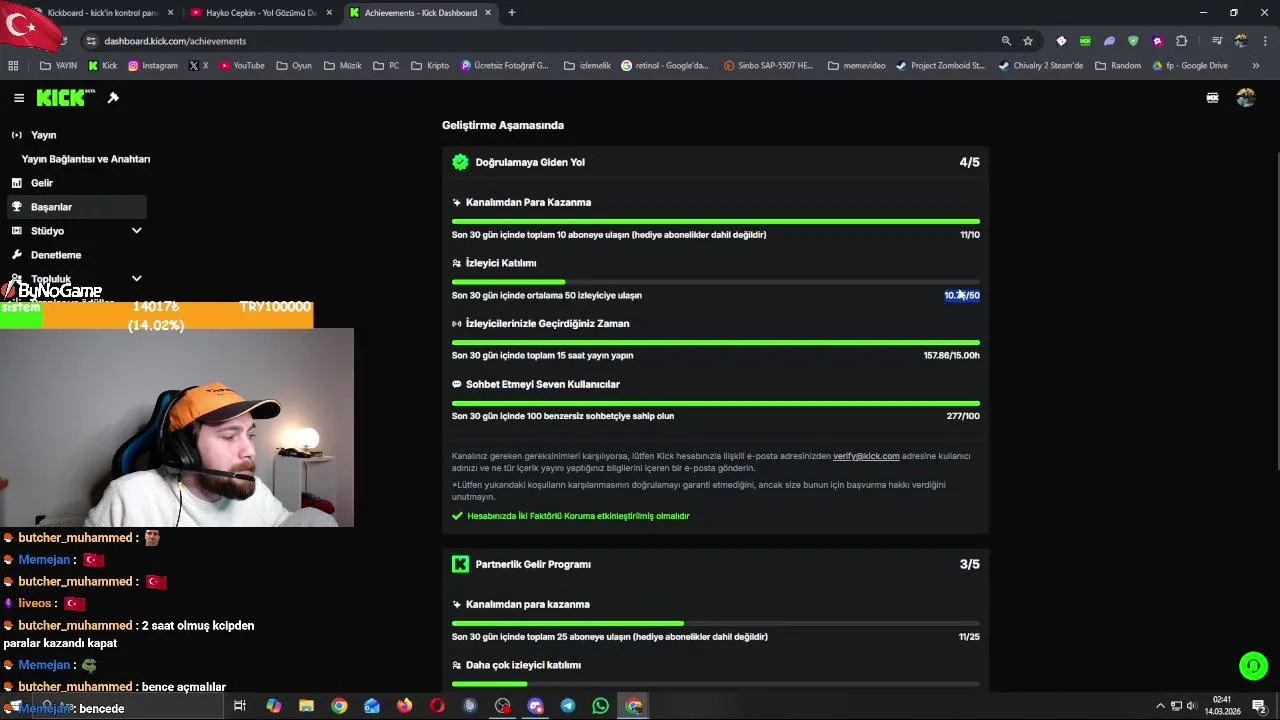Open the Kick bookmark in the bookmarks bar

103,66
